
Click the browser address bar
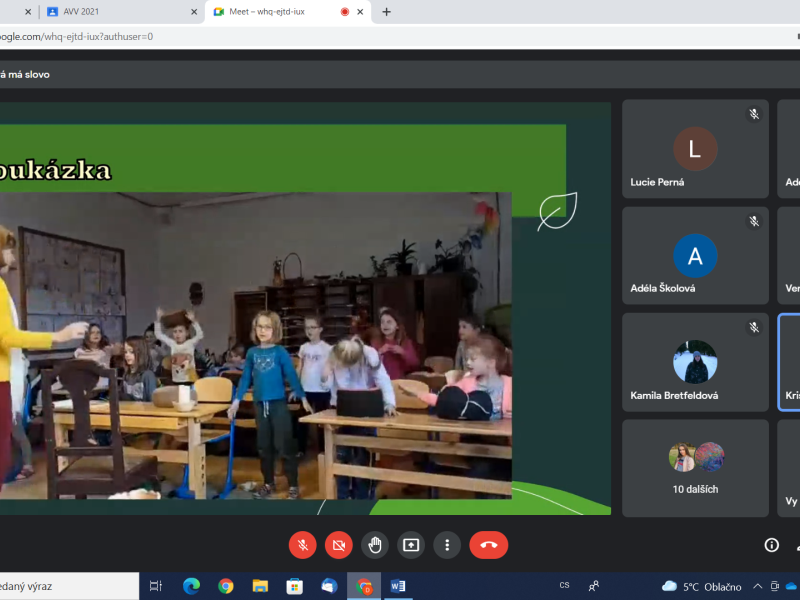click(300, 36)
